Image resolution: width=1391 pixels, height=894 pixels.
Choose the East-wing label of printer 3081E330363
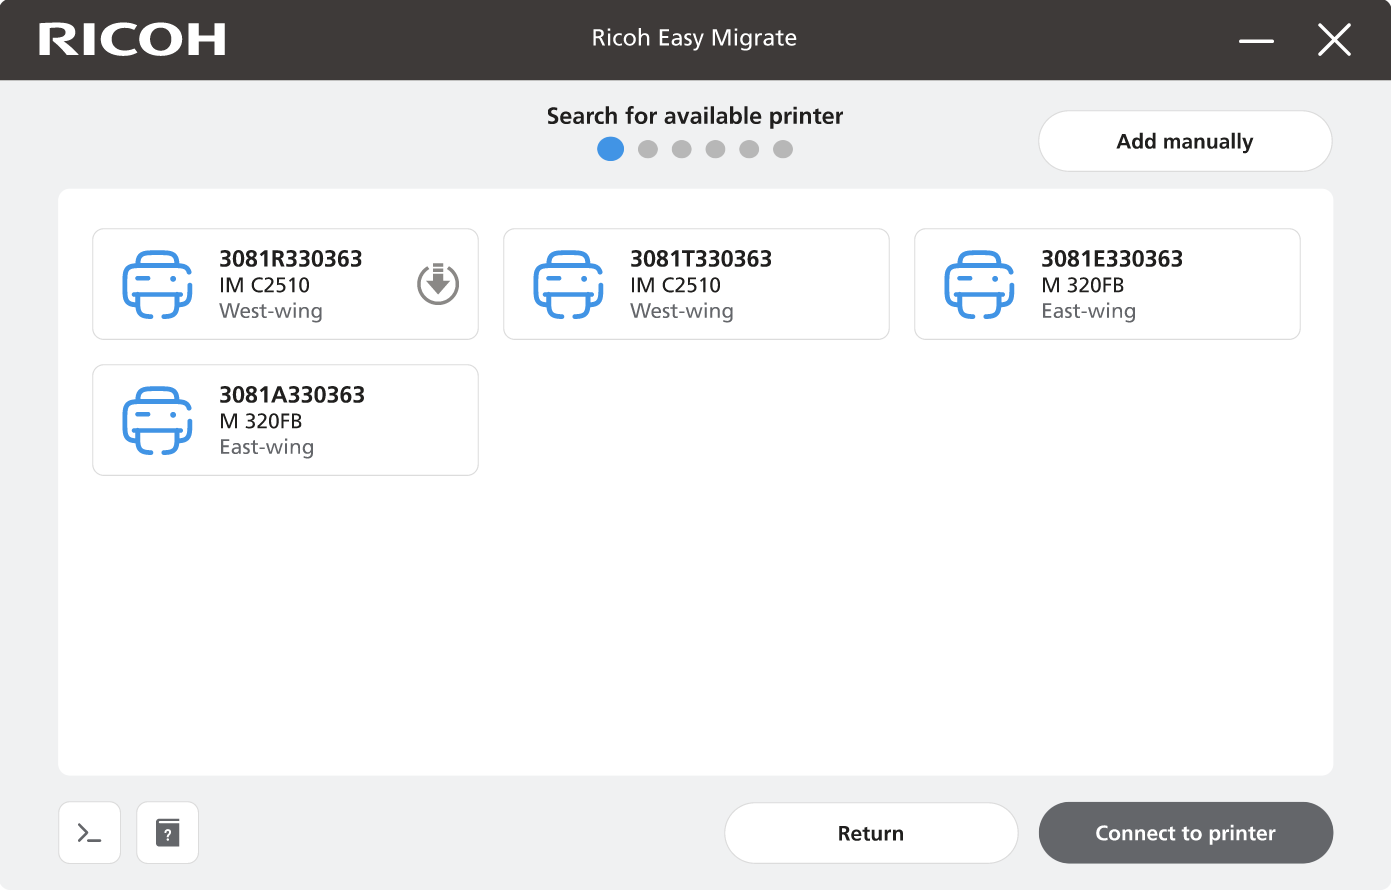(1088, 311)
